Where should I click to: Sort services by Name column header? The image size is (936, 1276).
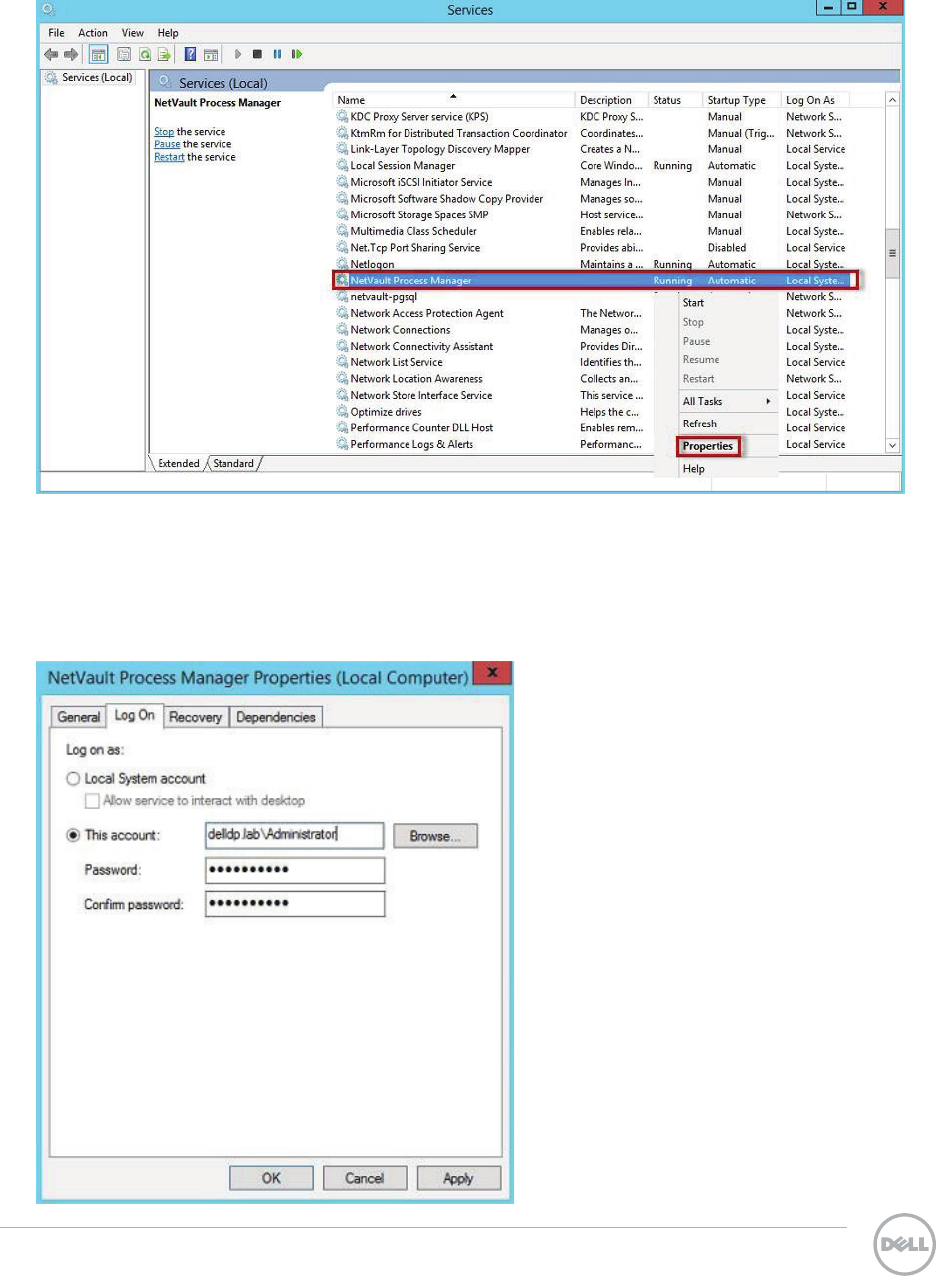tap(453, 100)
